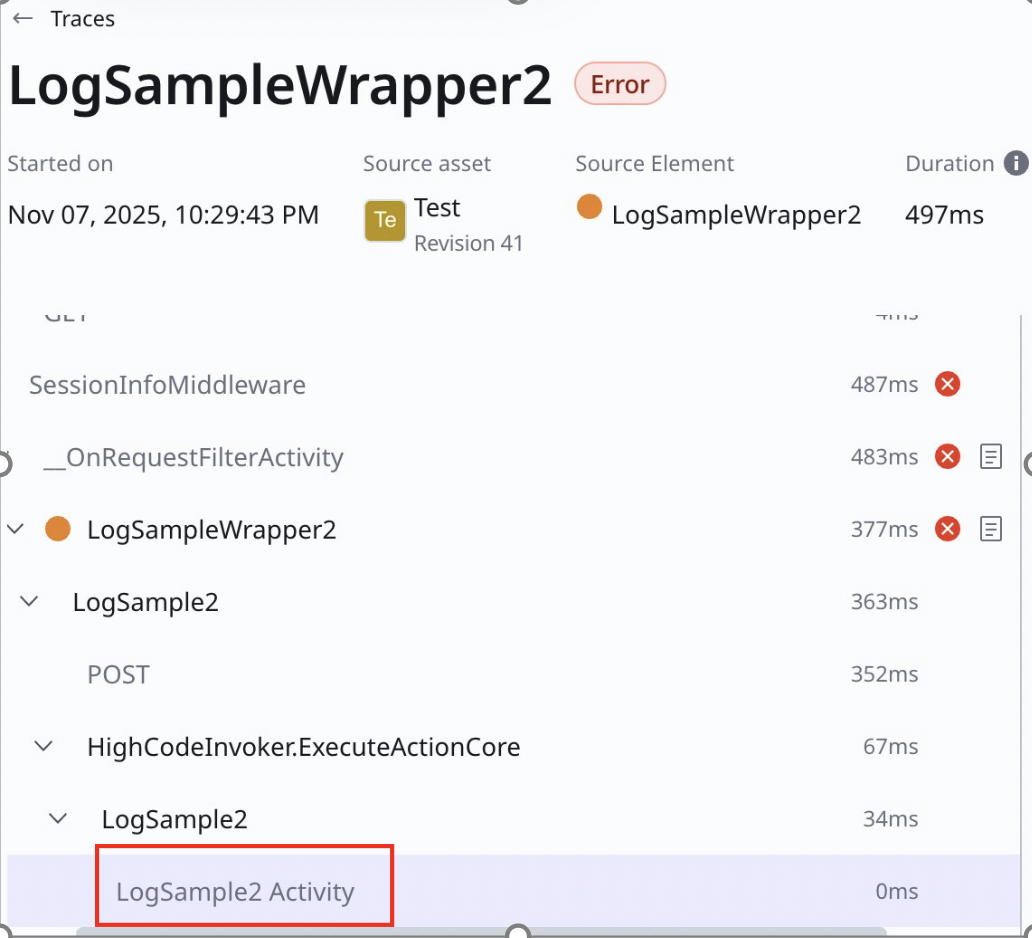
Task: Click the Started on label
Action: click(x=60, y=163)
